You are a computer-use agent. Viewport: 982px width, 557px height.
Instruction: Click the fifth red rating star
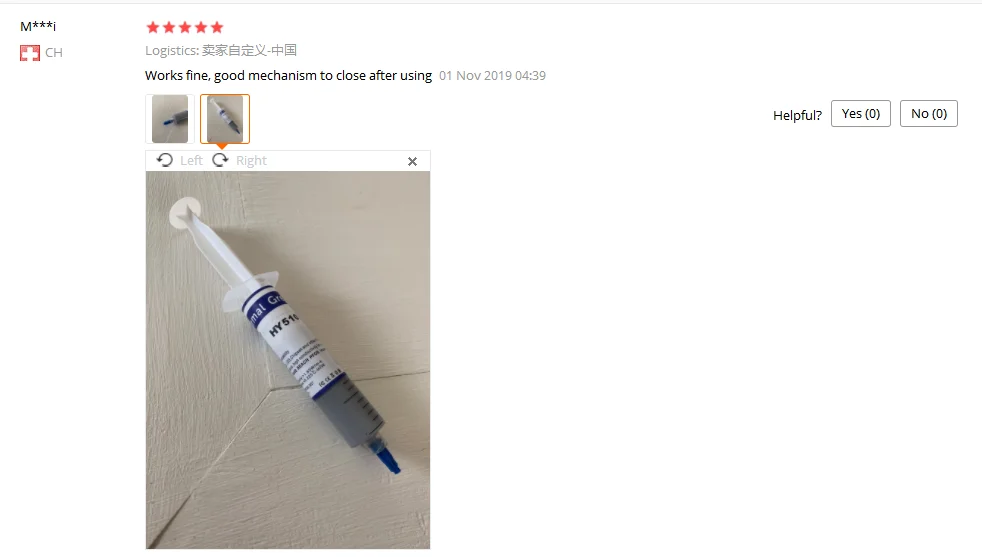tap(217, 27)
